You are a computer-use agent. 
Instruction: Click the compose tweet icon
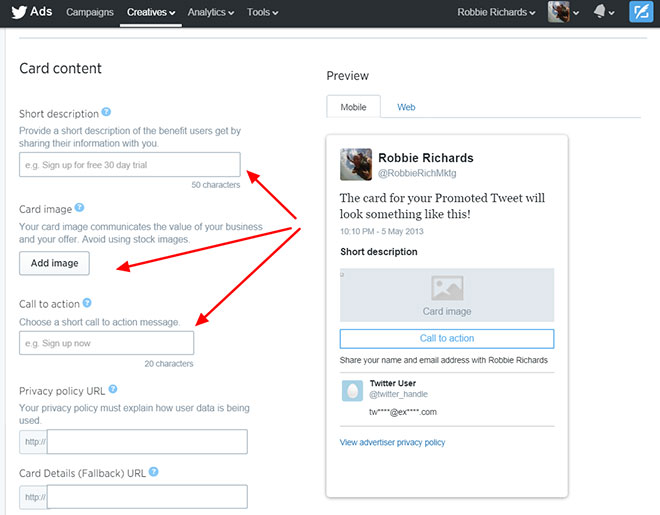[641, 13]
